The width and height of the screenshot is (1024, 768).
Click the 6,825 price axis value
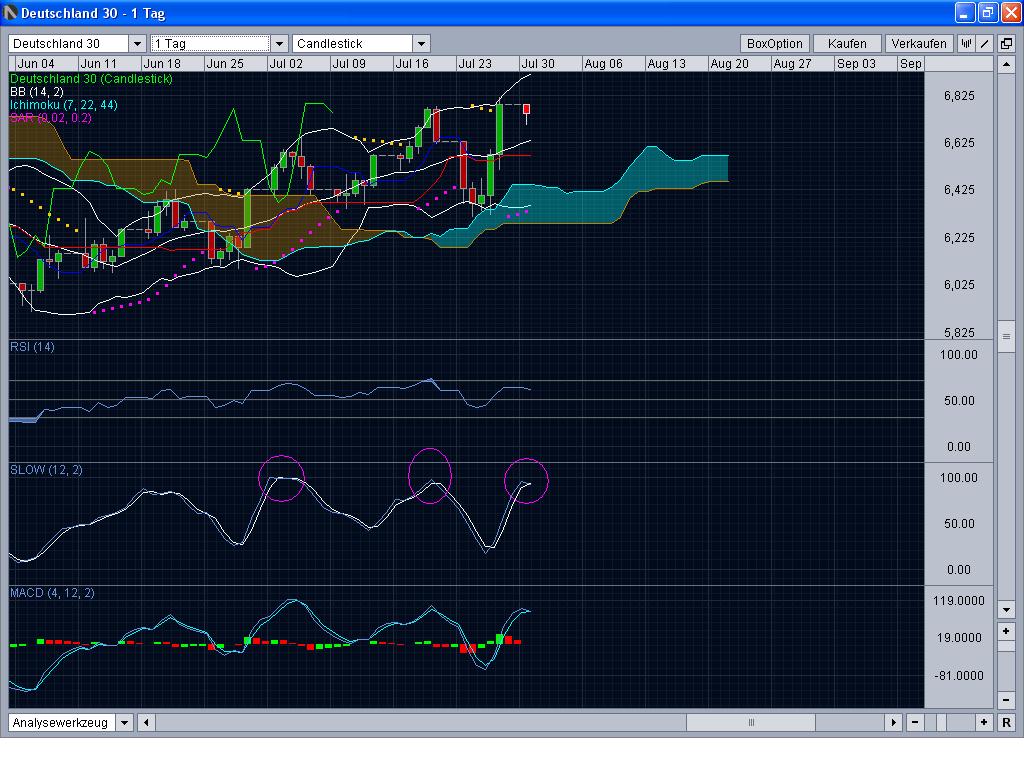[959, 96]
